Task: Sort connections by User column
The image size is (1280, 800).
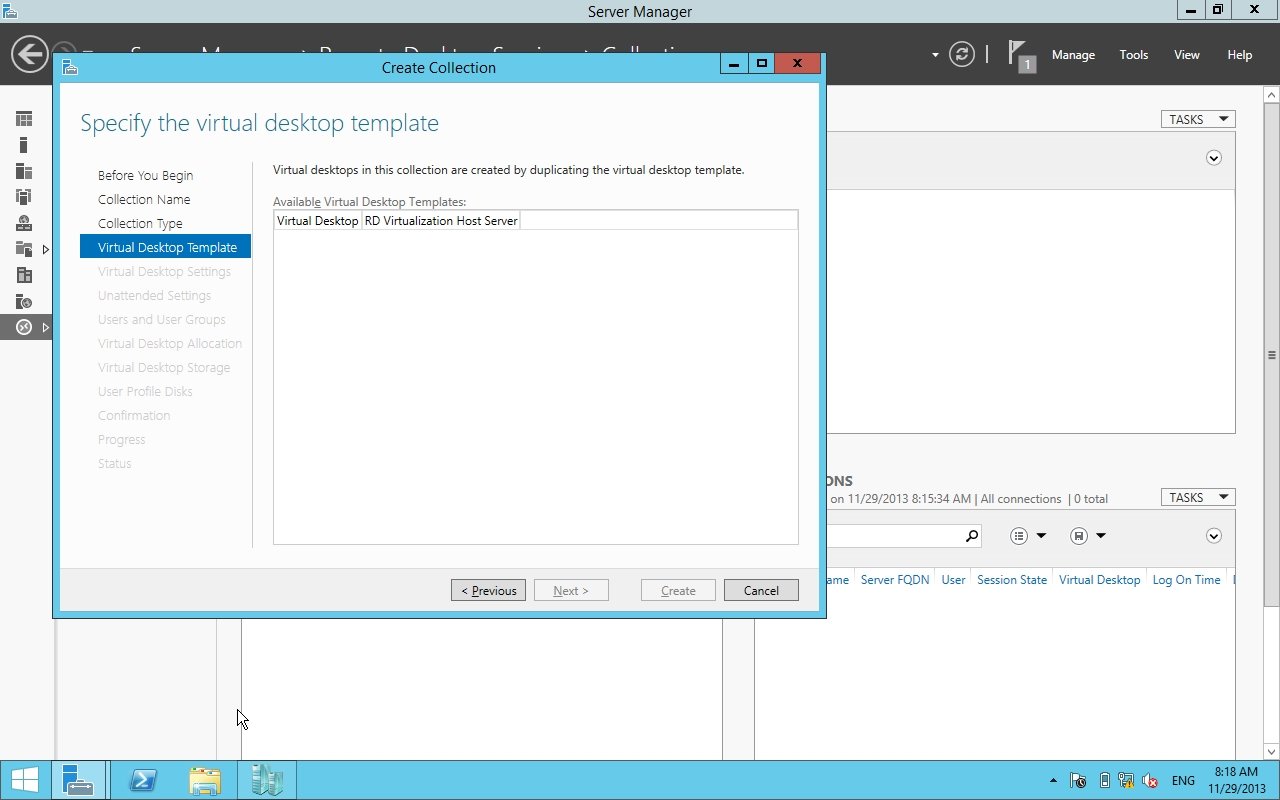Action: (953, 580)
